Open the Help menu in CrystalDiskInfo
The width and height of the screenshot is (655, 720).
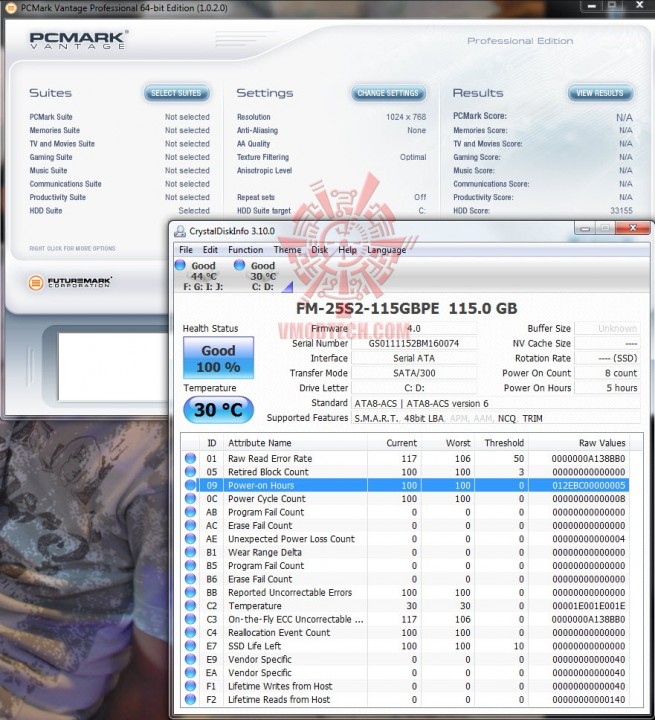(347, 250)
